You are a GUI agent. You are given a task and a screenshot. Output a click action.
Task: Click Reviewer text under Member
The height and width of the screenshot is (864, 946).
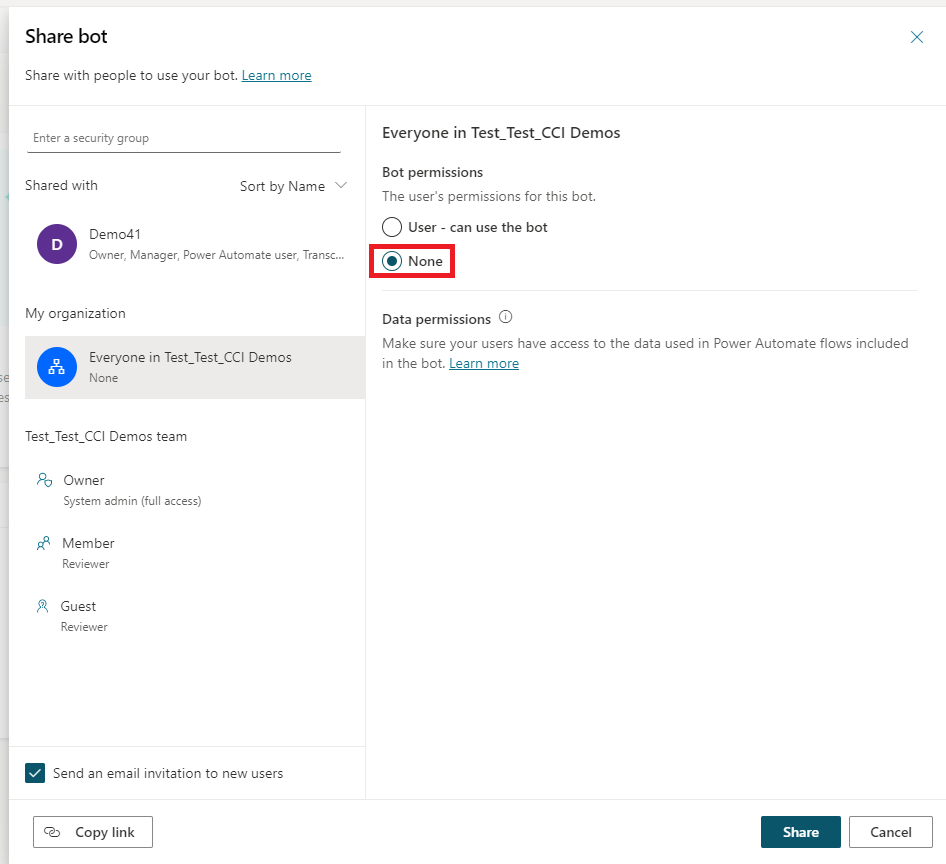(86, 564)
